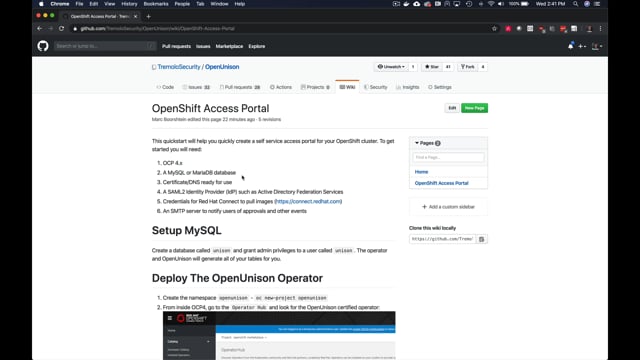Open the Wi-Fi status menu

pos(491,4)
